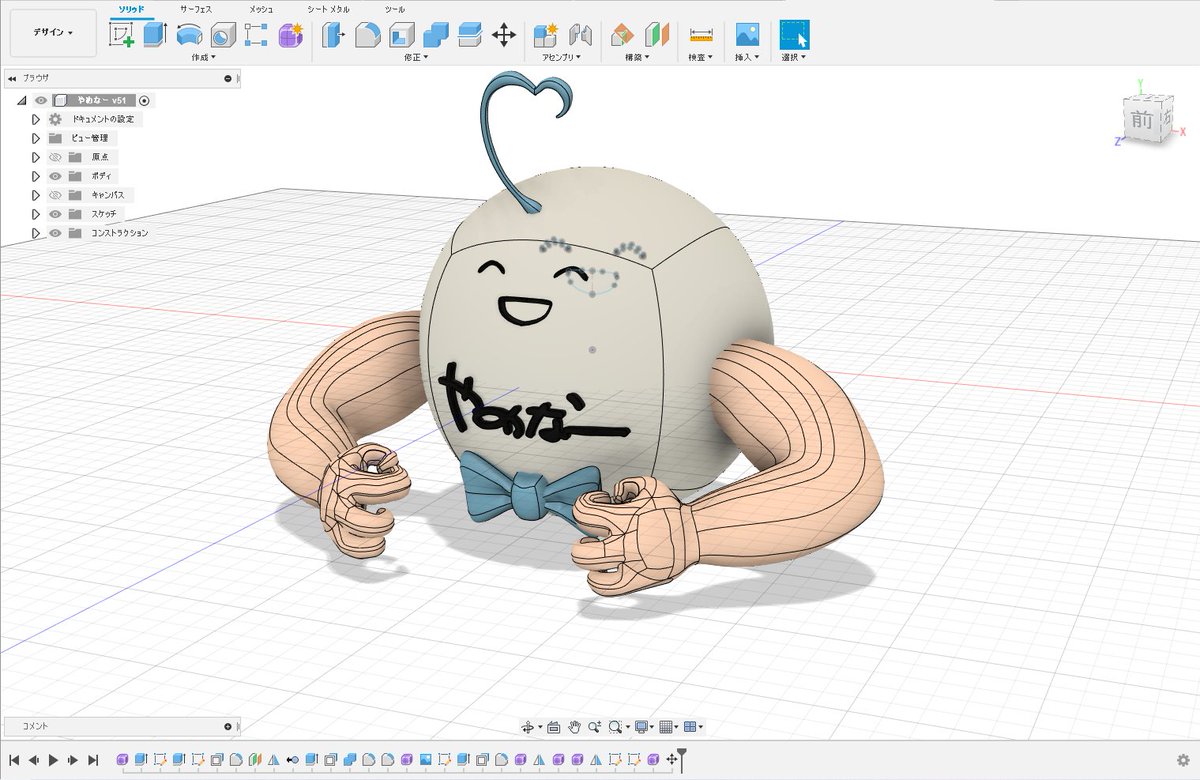Step timeline one feature back

pos(35,760)
